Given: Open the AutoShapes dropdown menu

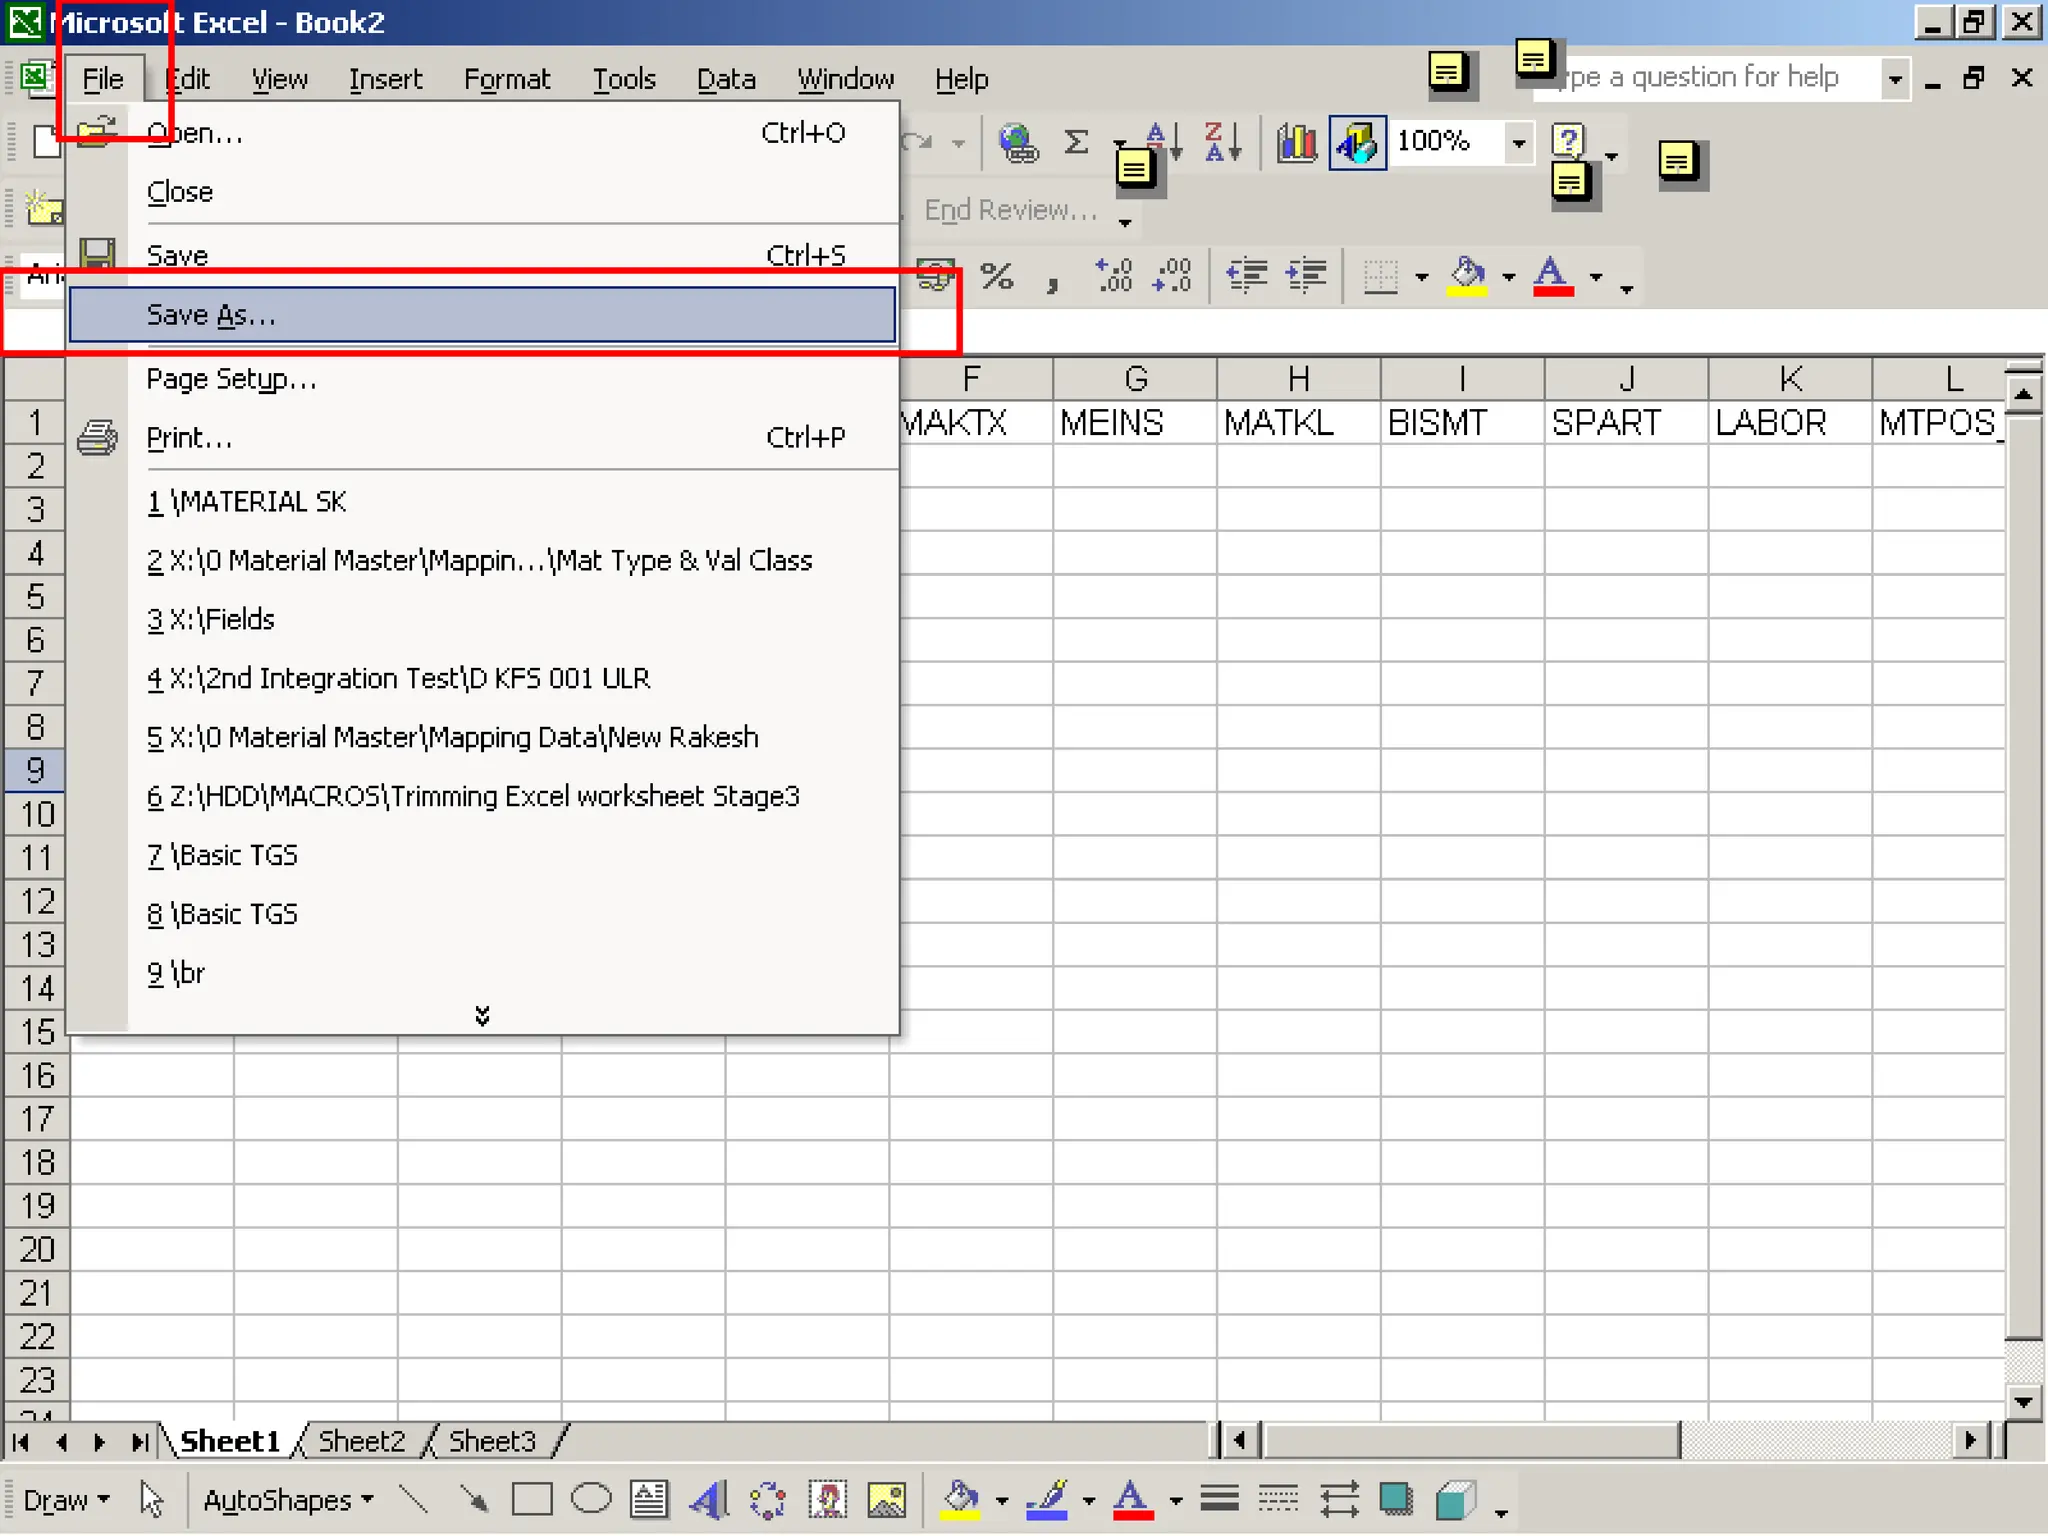Looking at the screenshot, I should [x=288, y=1500].
